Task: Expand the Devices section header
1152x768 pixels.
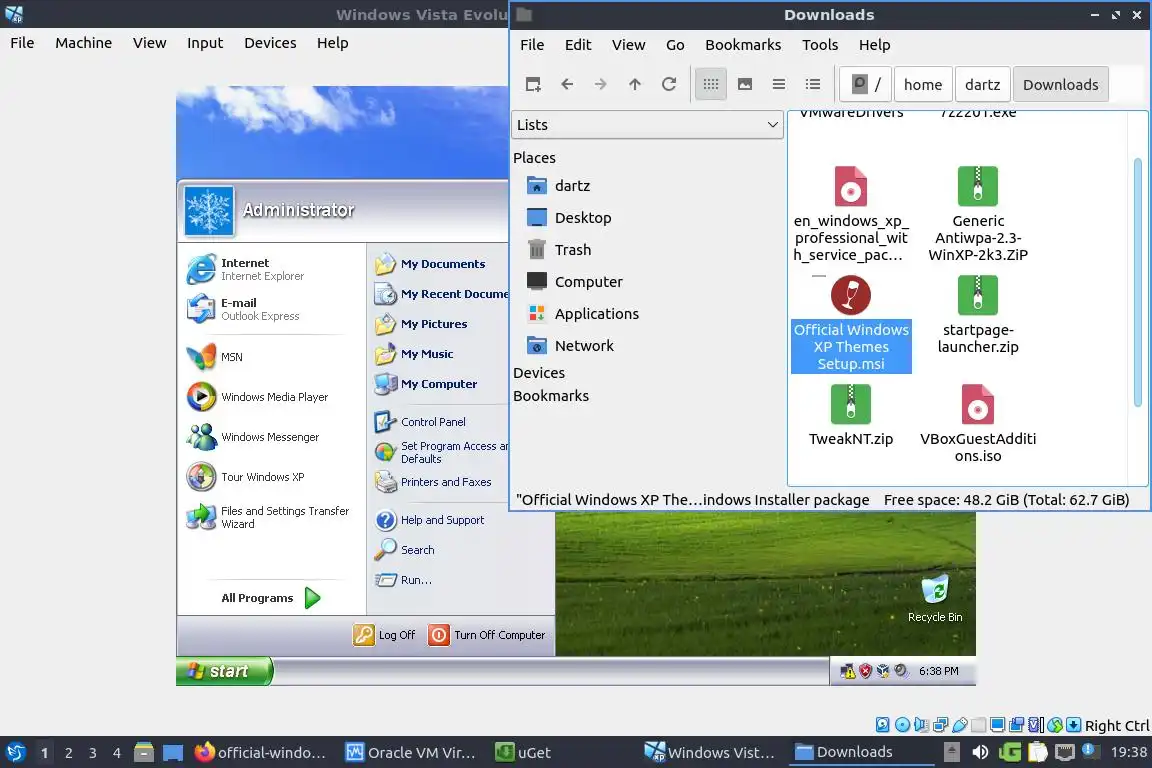Action: coord(539,373)
